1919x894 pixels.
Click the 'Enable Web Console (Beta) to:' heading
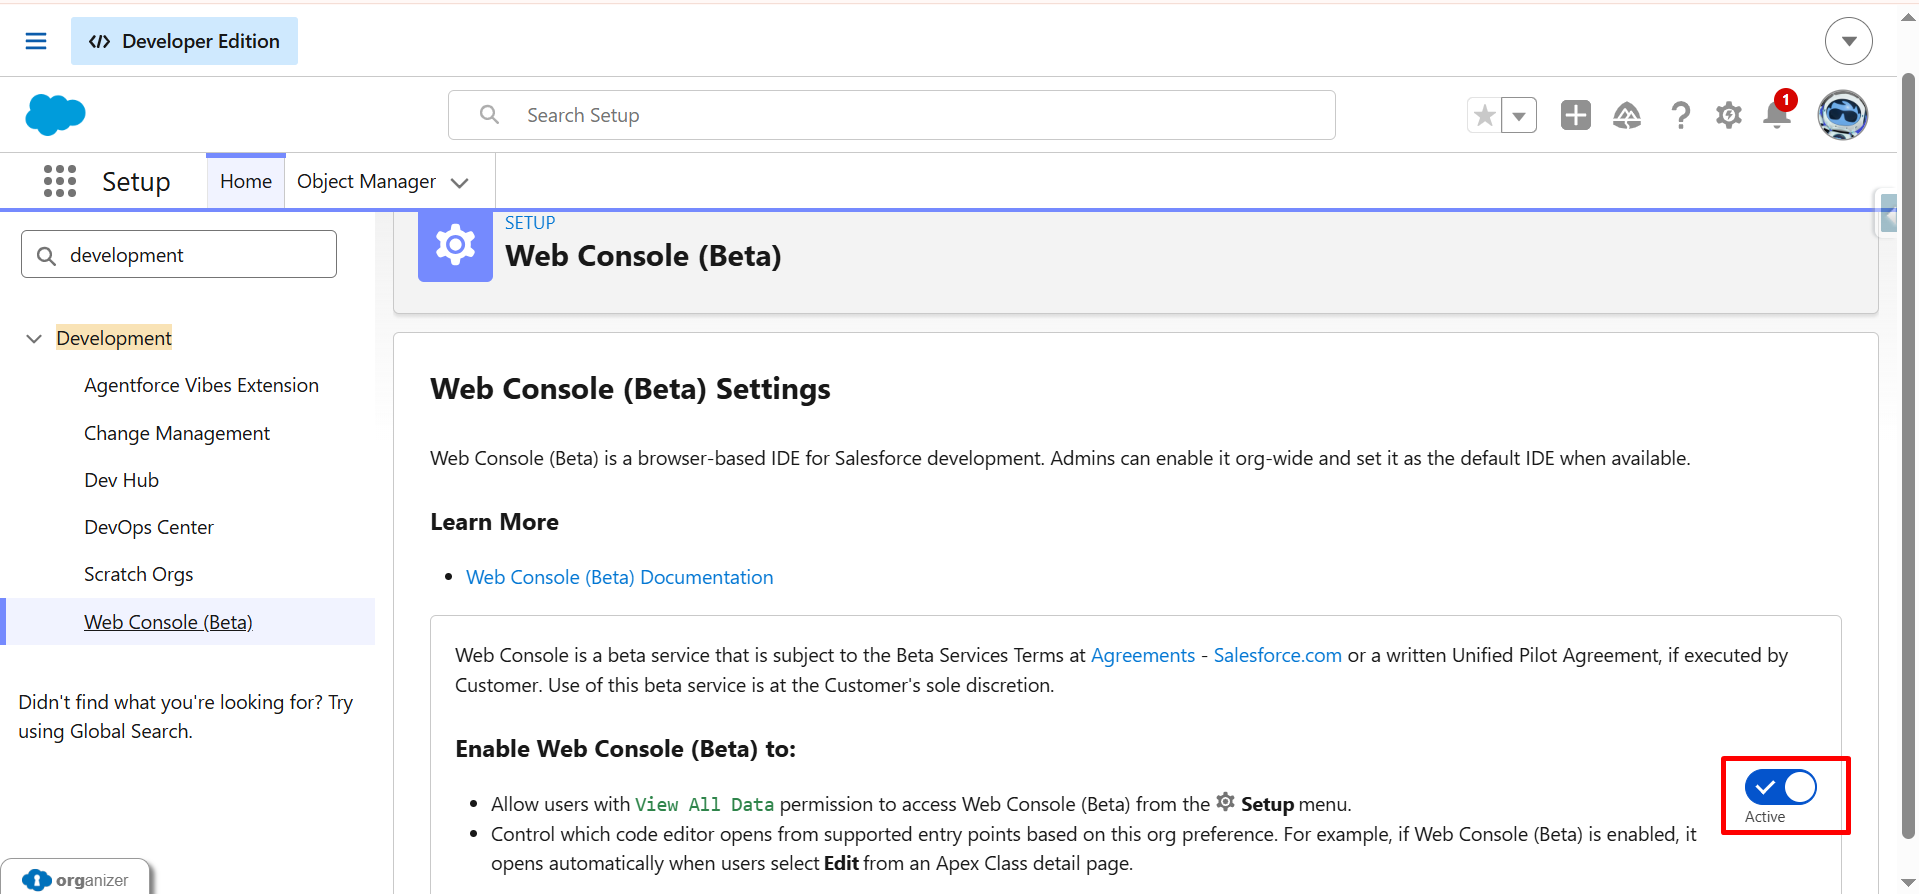click(625, 749)
